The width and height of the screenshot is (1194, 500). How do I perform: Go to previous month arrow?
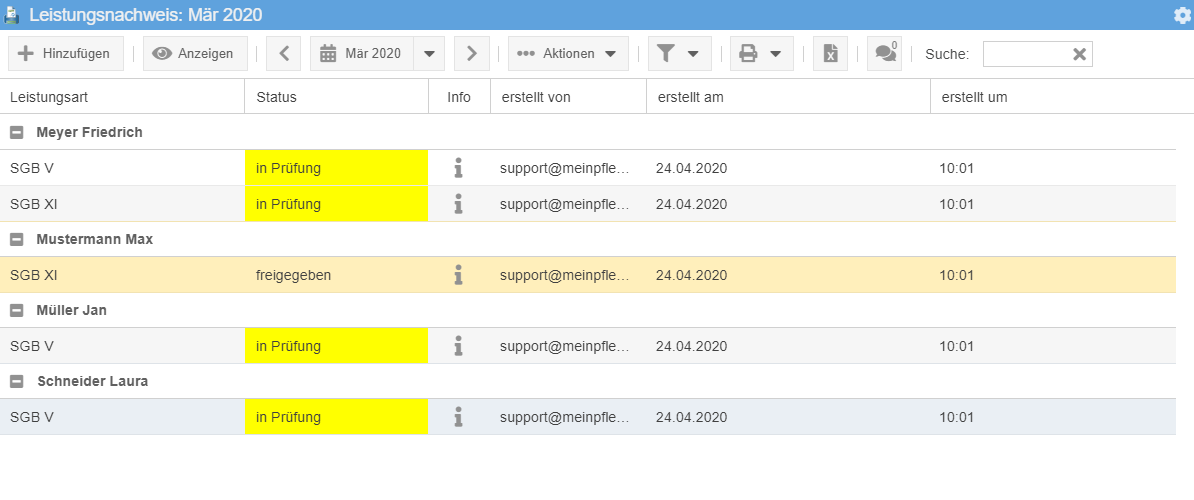pos(284,54)
